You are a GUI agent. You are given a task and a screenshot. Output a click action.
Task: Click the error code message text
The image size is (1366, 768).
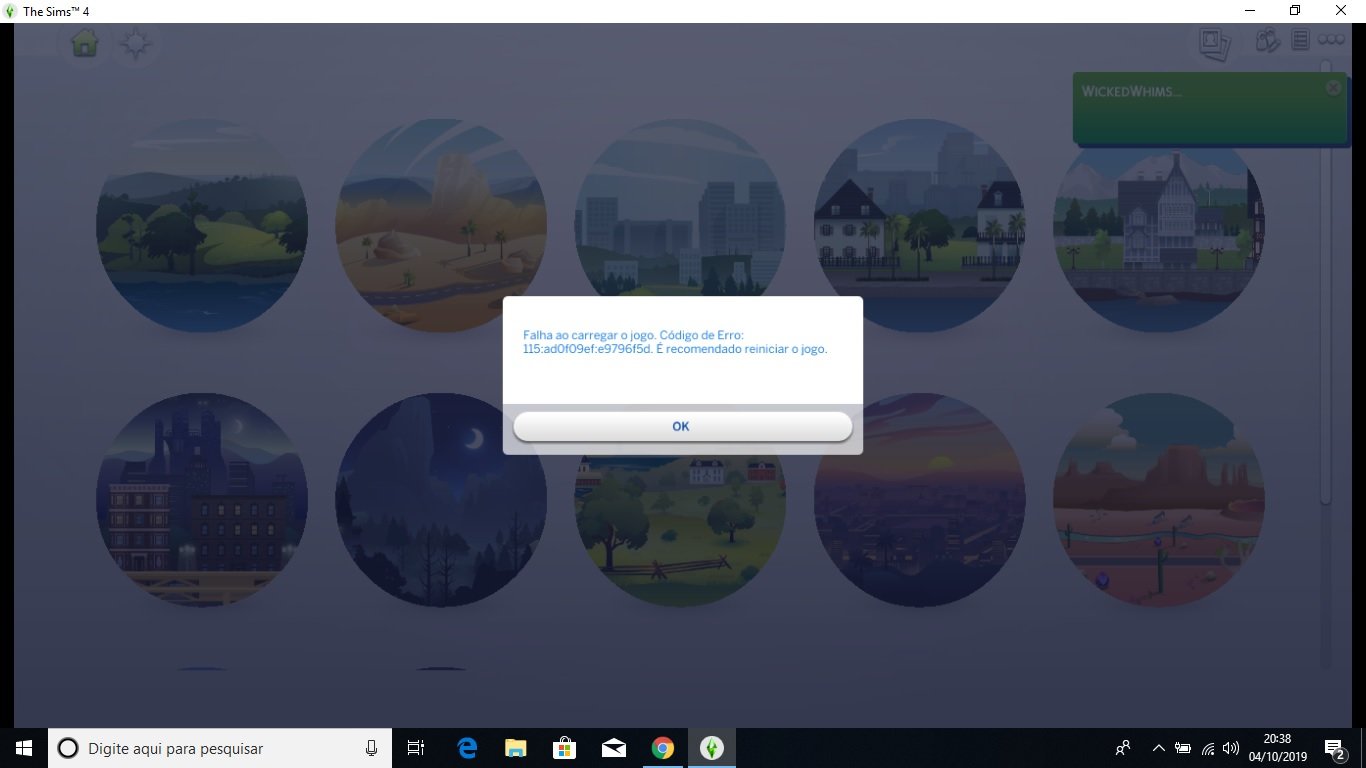point(676,342)
